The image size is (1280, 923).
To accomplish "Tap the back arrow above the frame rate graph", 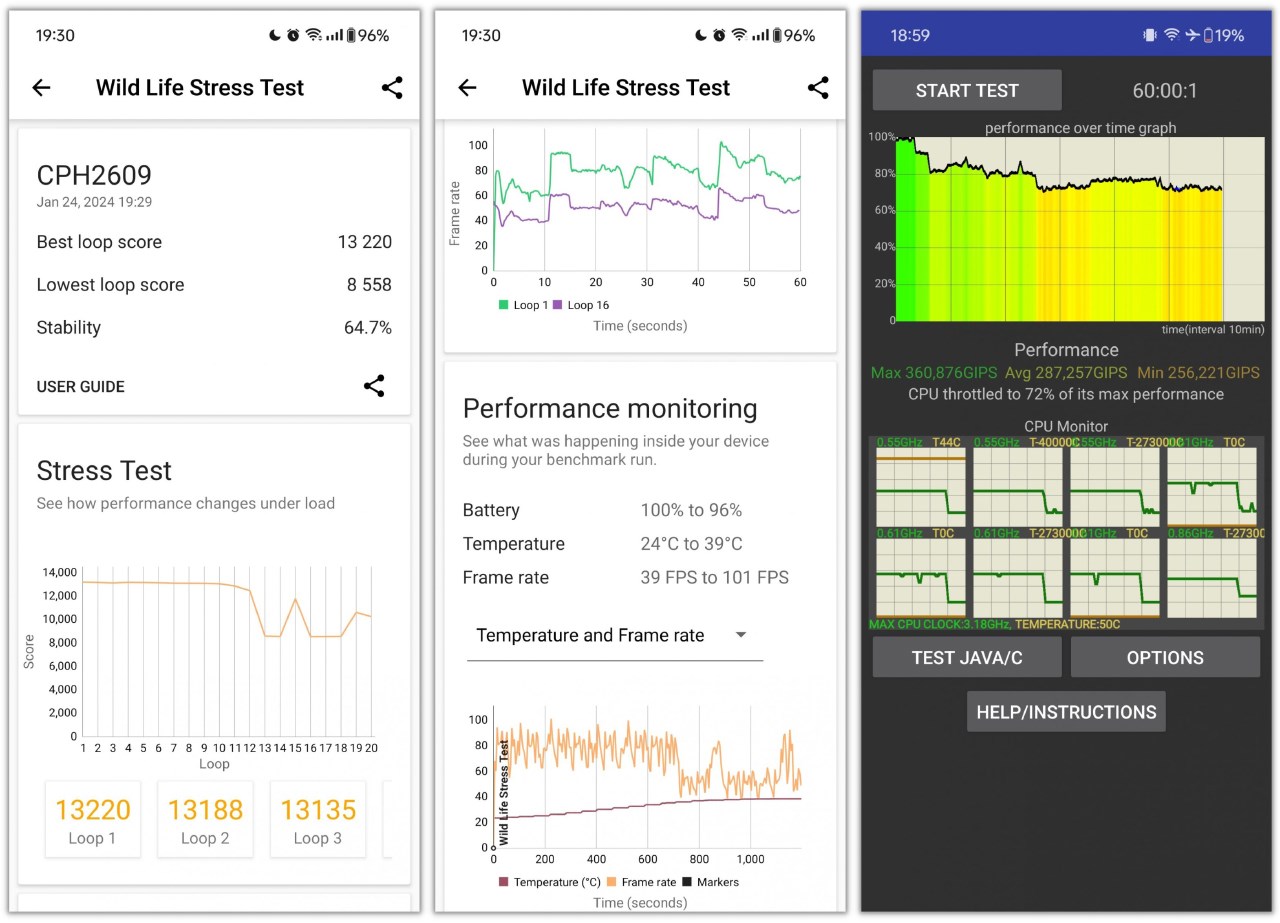I will pyautogui.click(x=467, y=88).
